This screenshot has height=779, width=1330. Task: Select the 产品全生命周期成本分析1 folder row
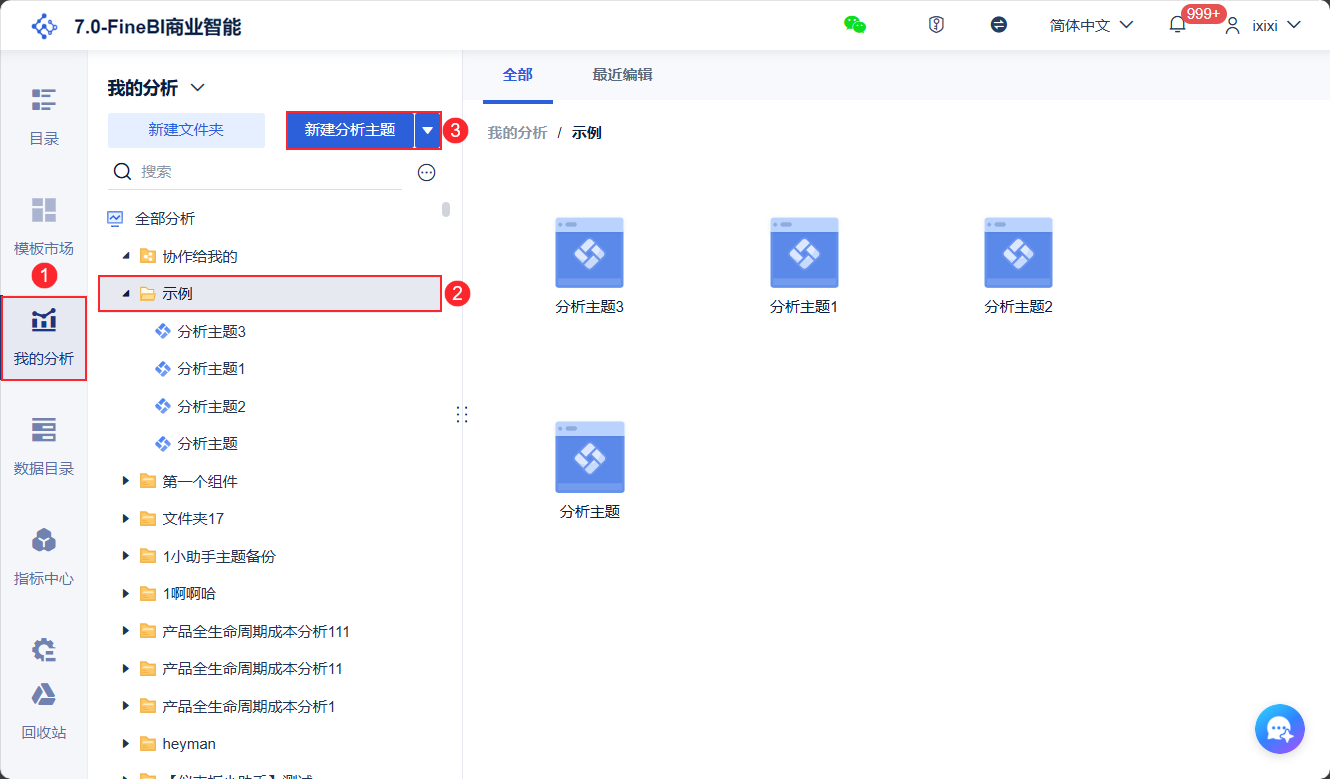point(270,706)
